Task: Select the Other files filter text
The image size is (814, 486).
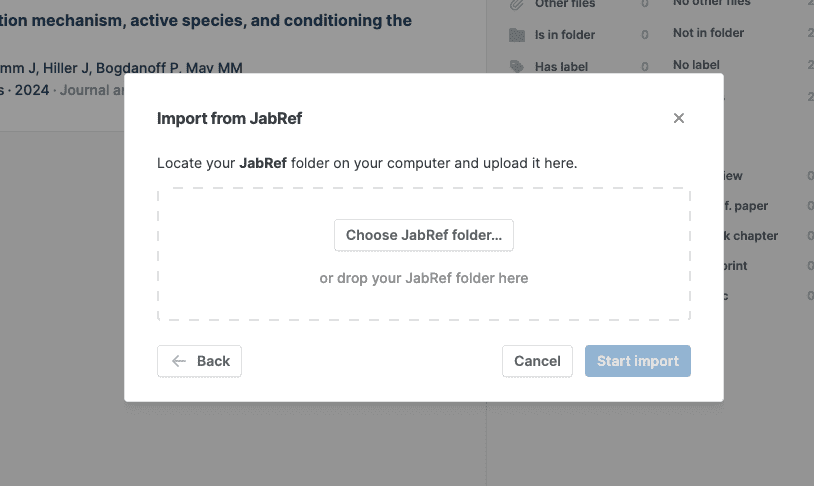Action: [565, 5]
